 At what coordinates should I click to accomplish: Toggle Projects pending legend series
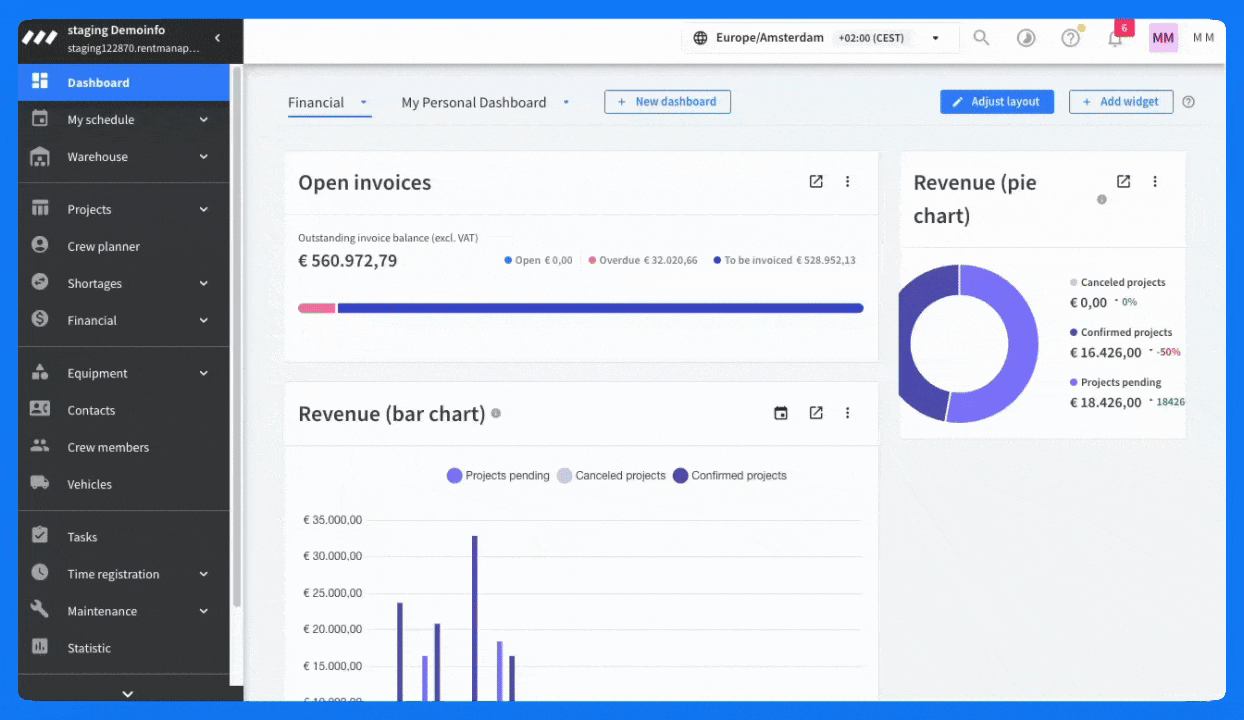(x=498, y=476)
